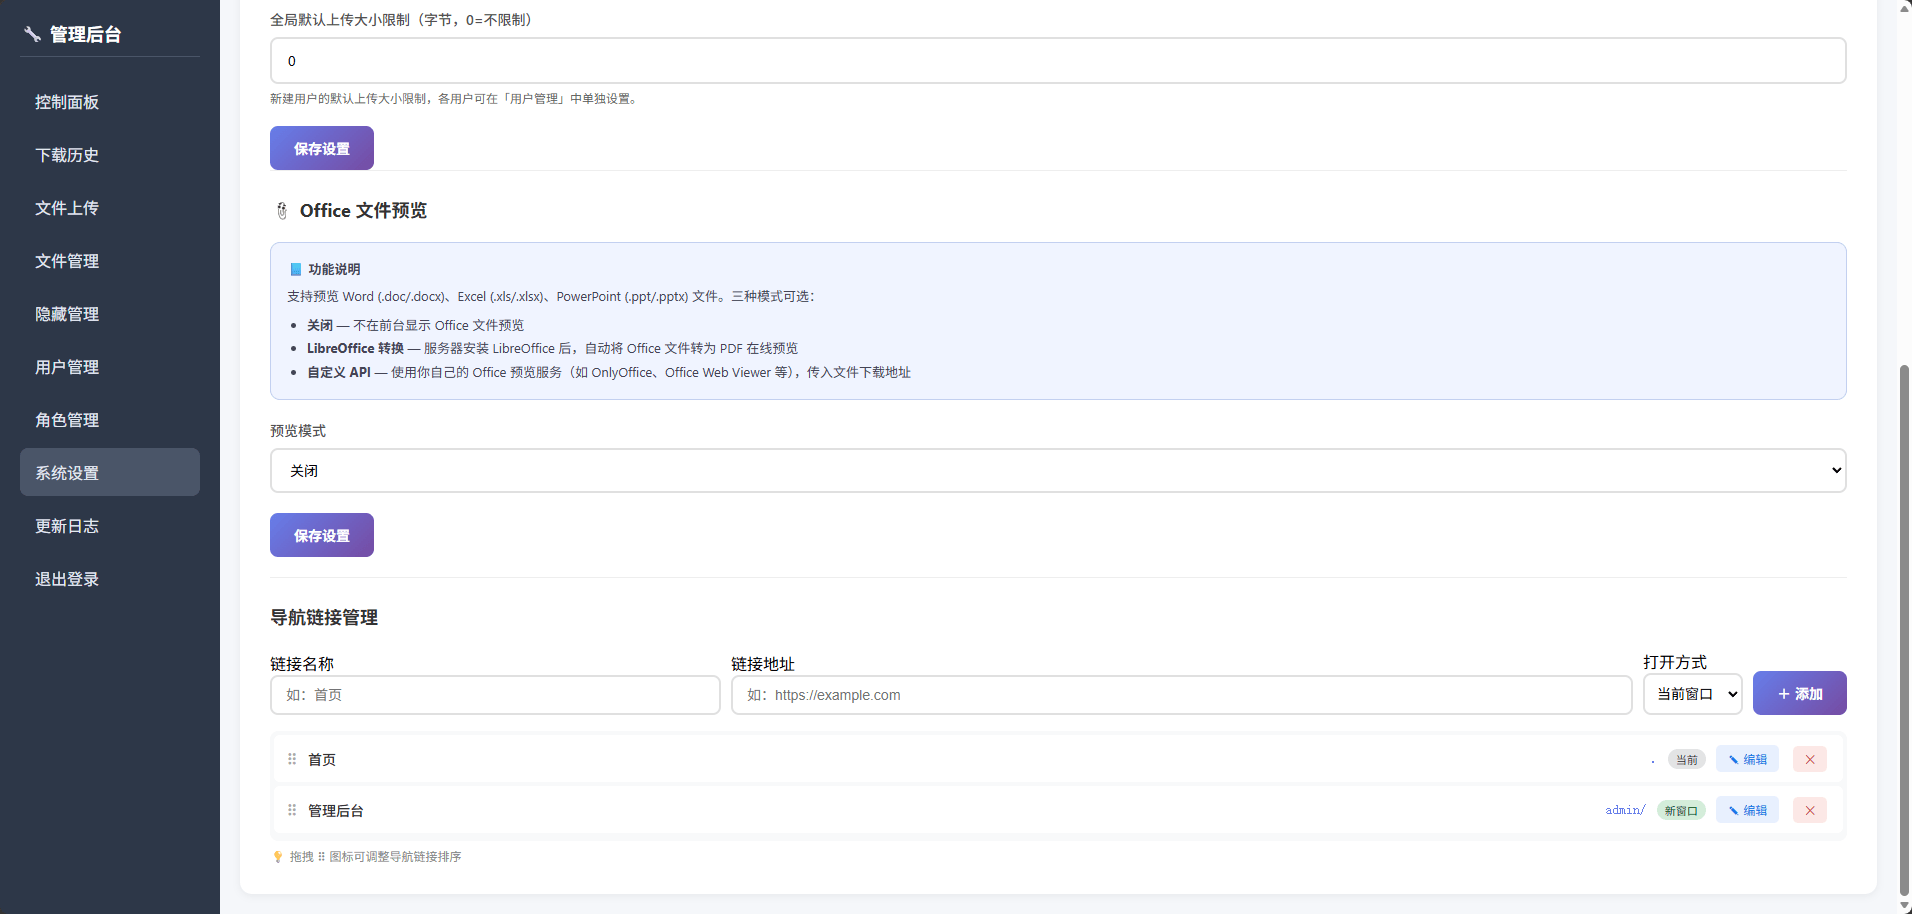Click 保存设置 under Office preview mode
This screenshot has height=914, width=1912.
[322, 535]
